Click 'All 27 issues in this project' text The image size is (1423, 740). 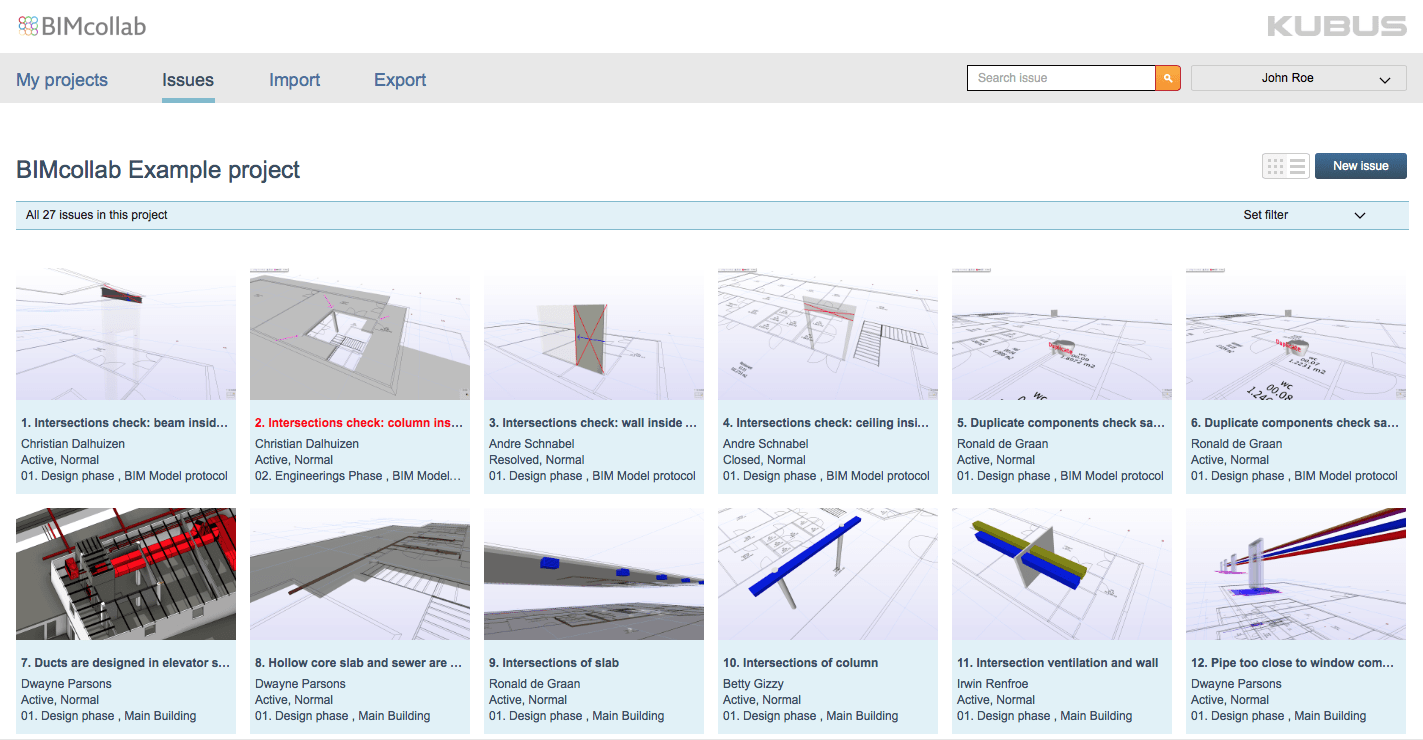pyautogui.click(x=97, y=215)
